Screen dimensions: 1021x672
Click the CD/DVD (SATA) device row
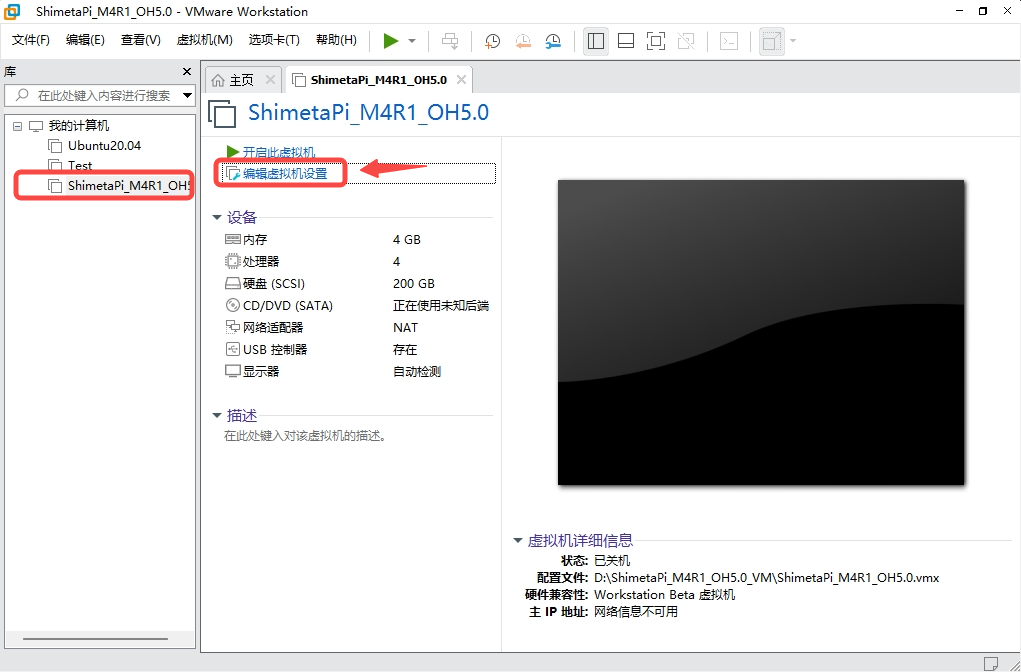356,305
